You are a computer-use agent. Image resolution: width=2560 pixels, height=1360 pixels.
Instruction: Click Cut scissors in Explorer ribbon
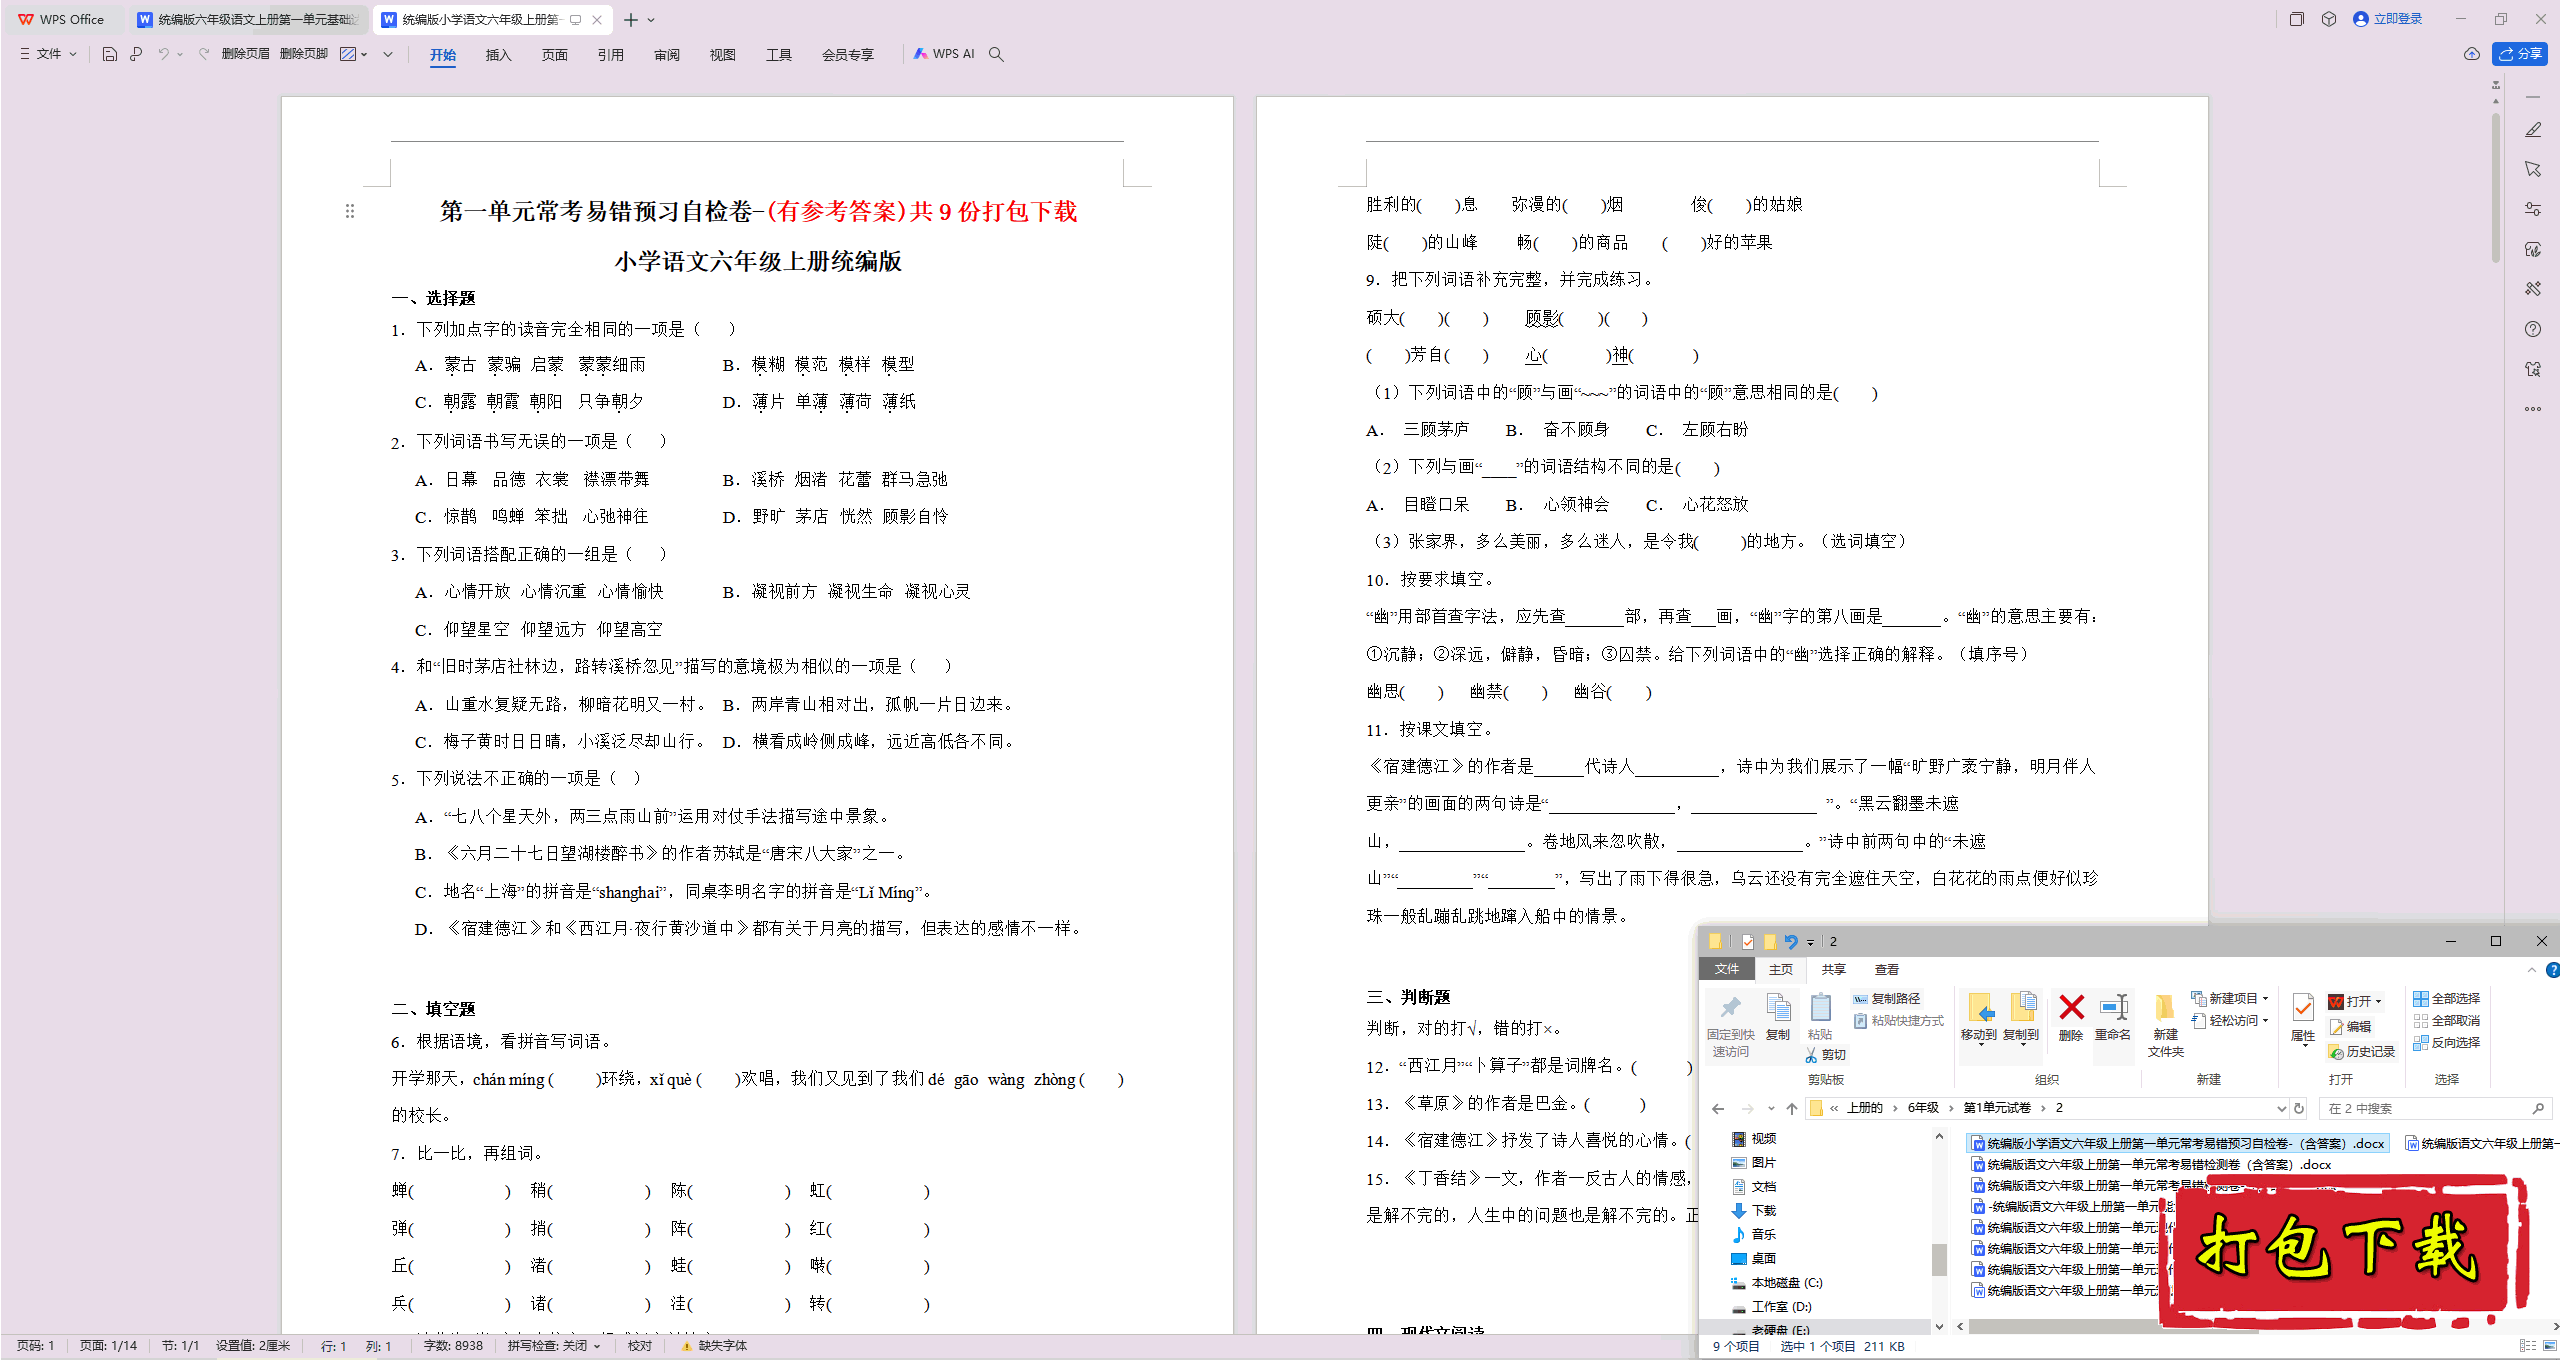click(1826, 1055)
